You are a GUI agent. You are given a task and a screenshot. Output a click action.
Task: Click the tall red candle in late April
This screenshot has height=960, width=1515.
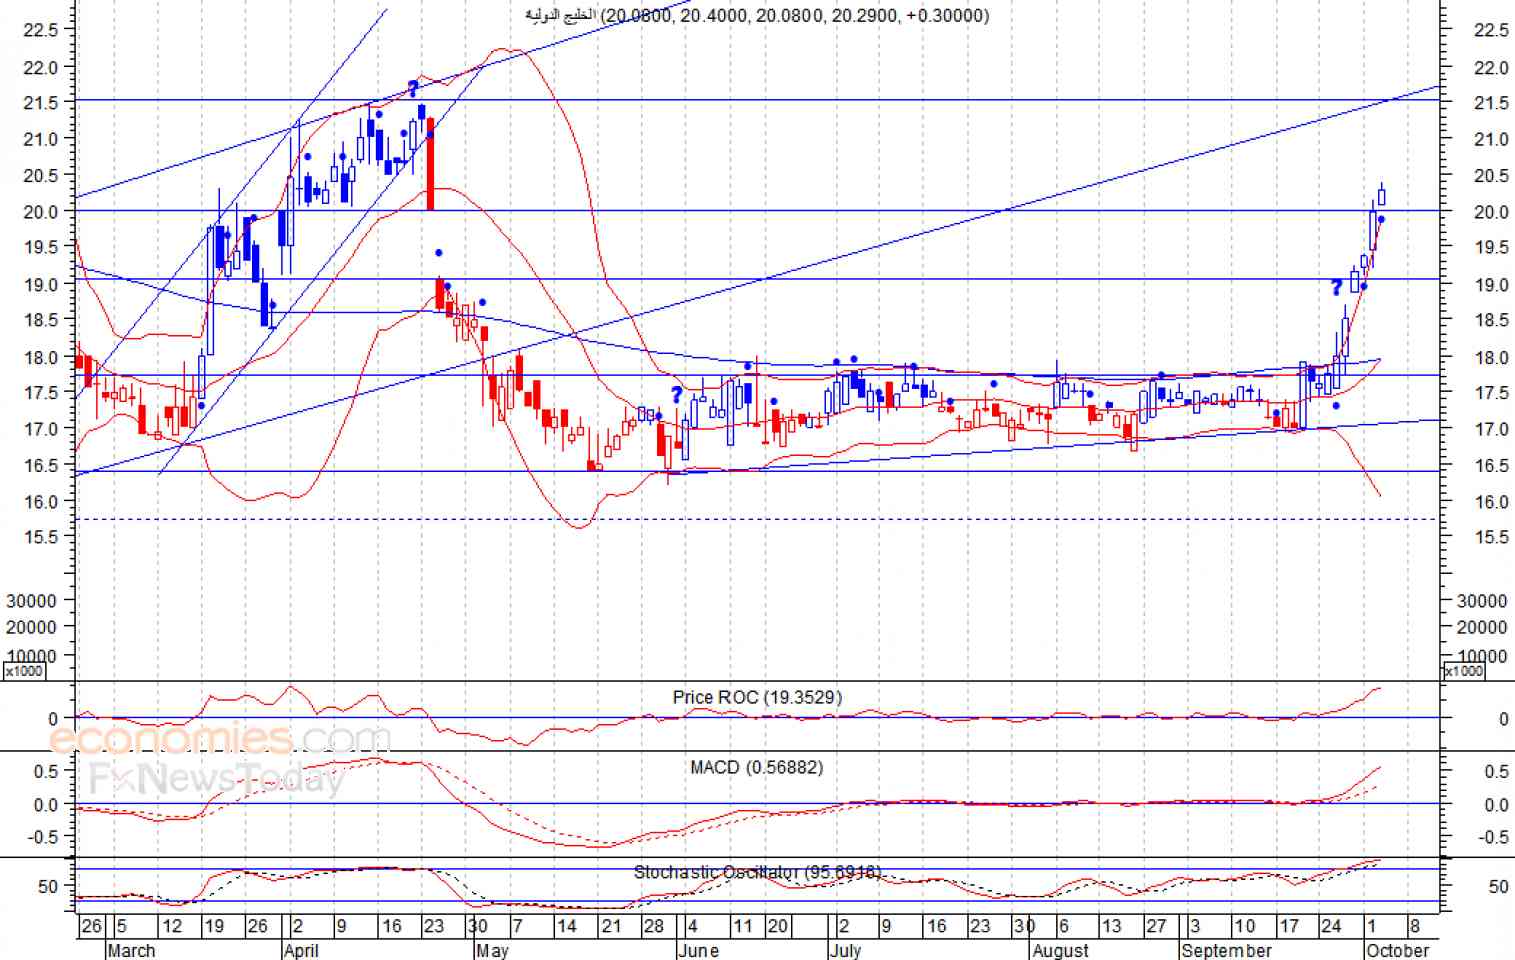[430, 164]
